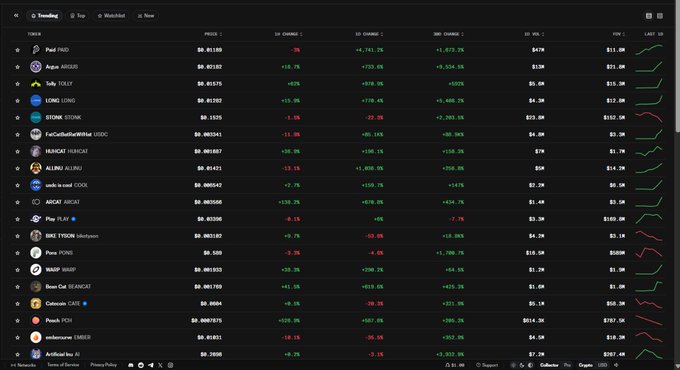
Task: Click the Play token logo
Action: [x=36, y=219]
